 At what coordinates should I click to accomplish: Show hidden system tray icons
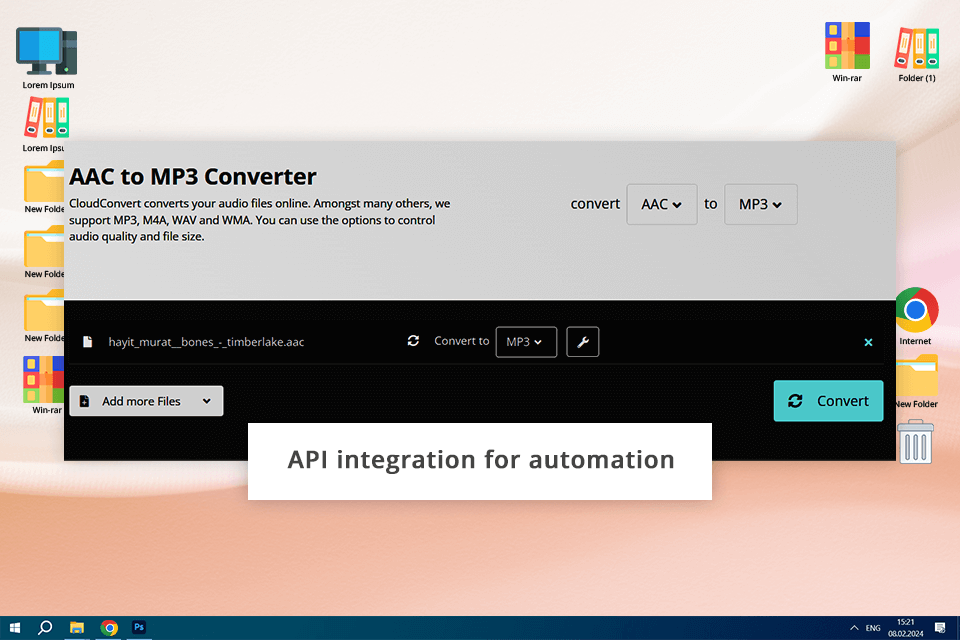[x=854, y=628]
